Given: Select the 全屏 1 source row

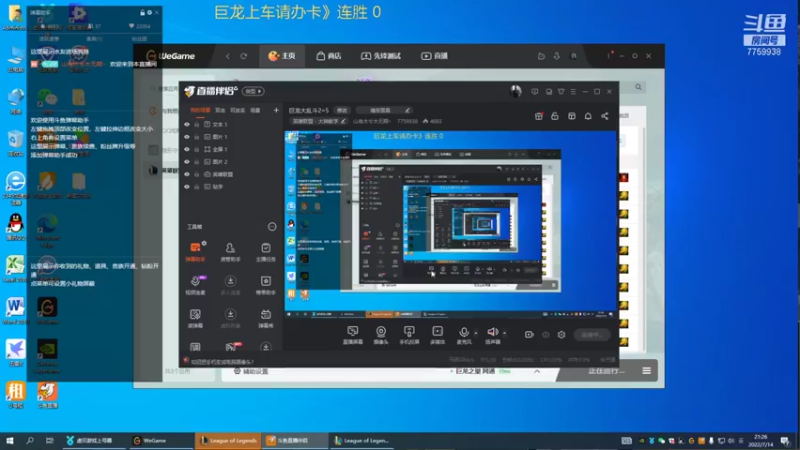Looking at the screenshot, I should 231,149.
